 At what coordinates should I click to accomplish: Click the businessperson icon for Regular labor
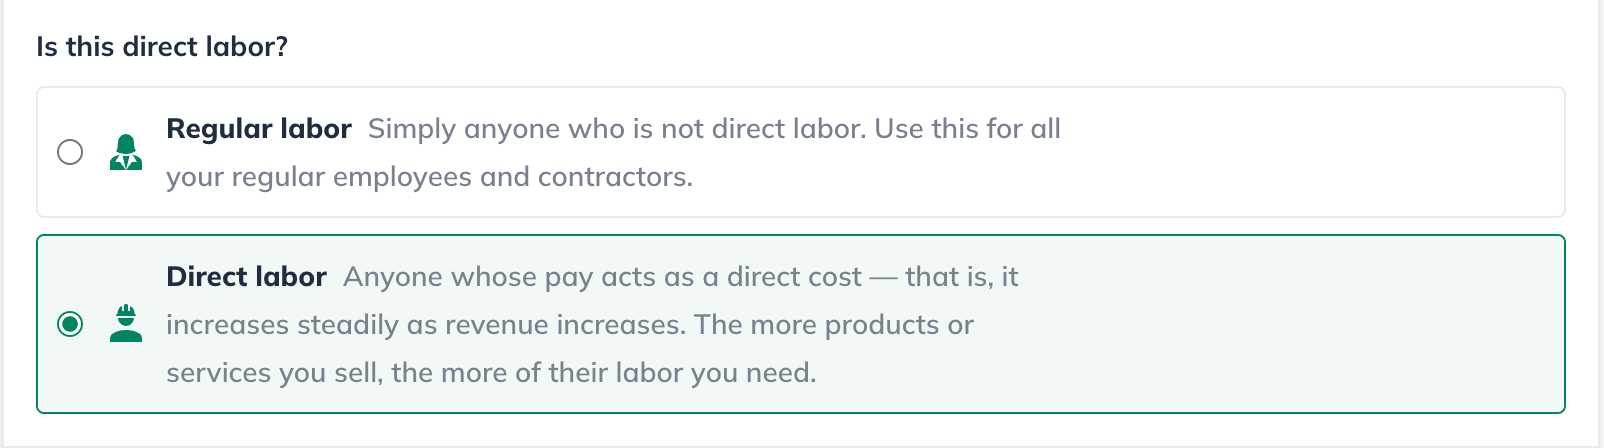(x=126, y=152)
